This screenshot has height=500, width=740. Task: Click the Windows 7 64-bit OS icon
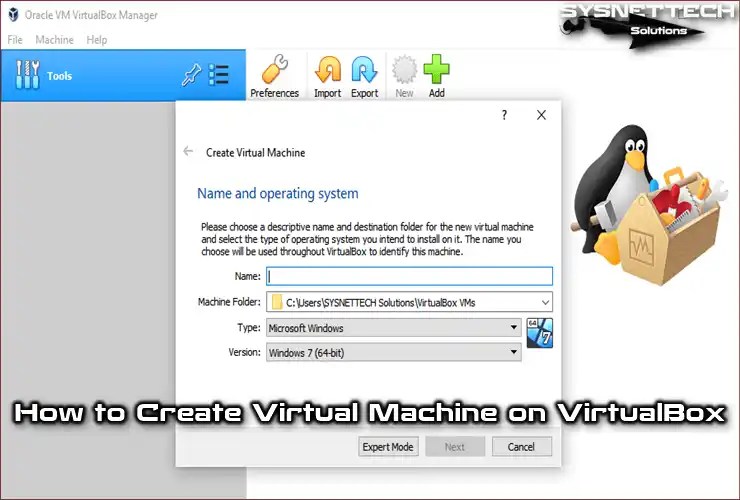click(x=539, y=333)
